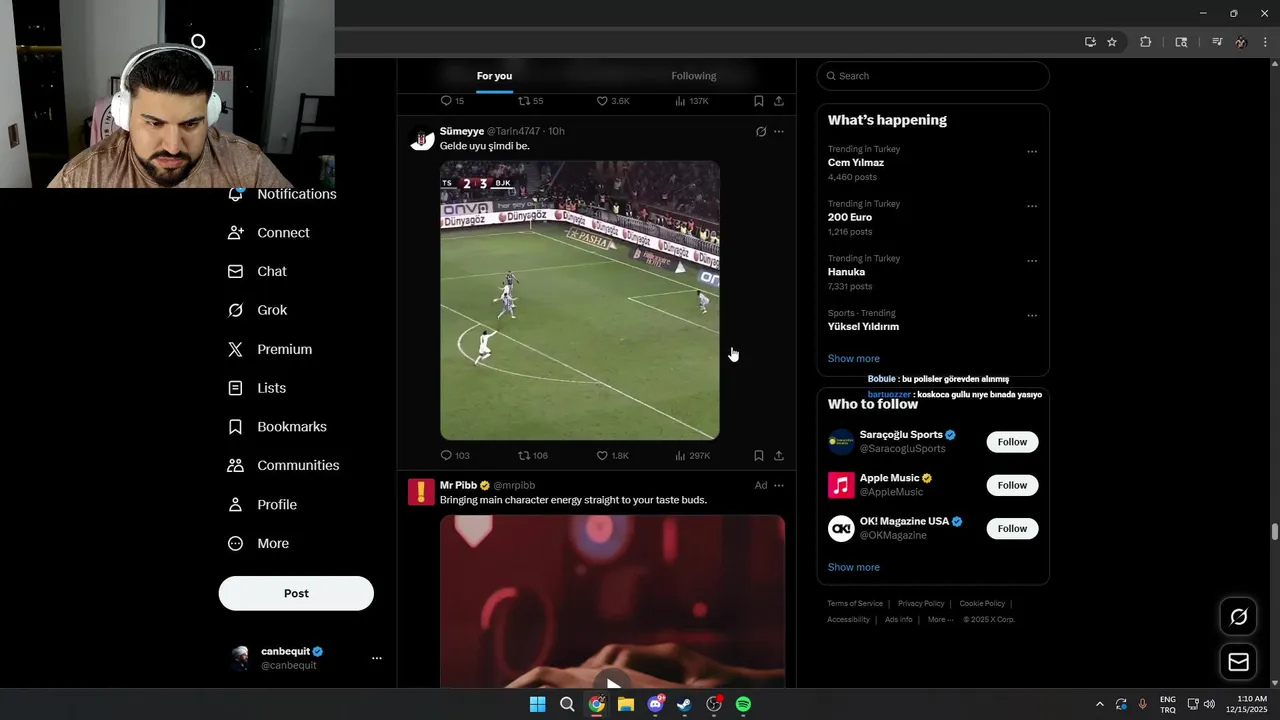
Task: Open Notifications in the left sidebar
Action: click(282, 194)
